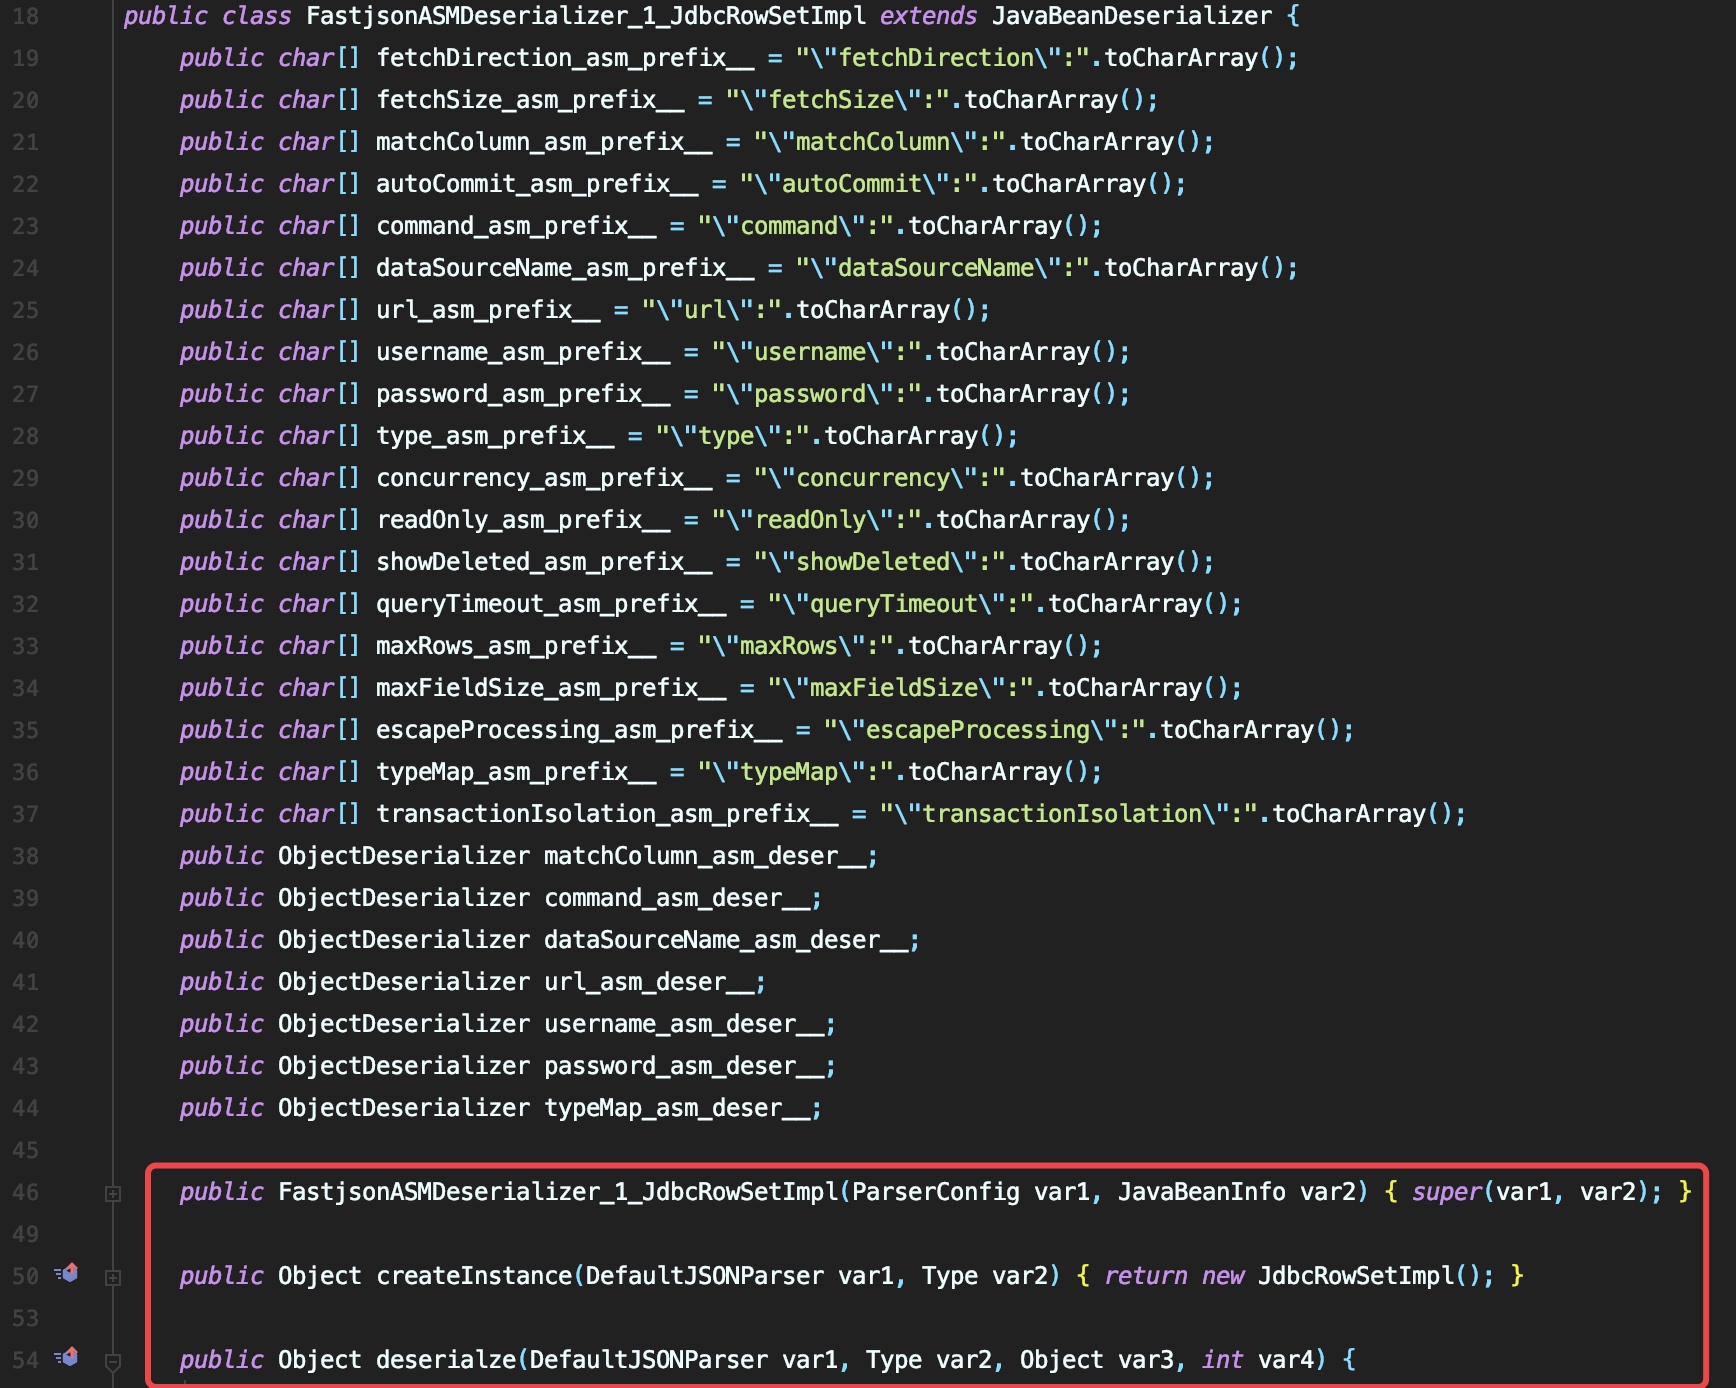
Task: Click the showDeleted_asm_prefix__ field name
Action: tap(544, 562)
